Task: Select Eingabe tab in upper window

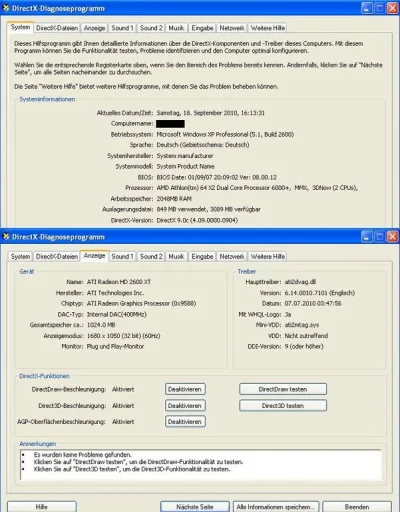Action: [x=202, y=28]
